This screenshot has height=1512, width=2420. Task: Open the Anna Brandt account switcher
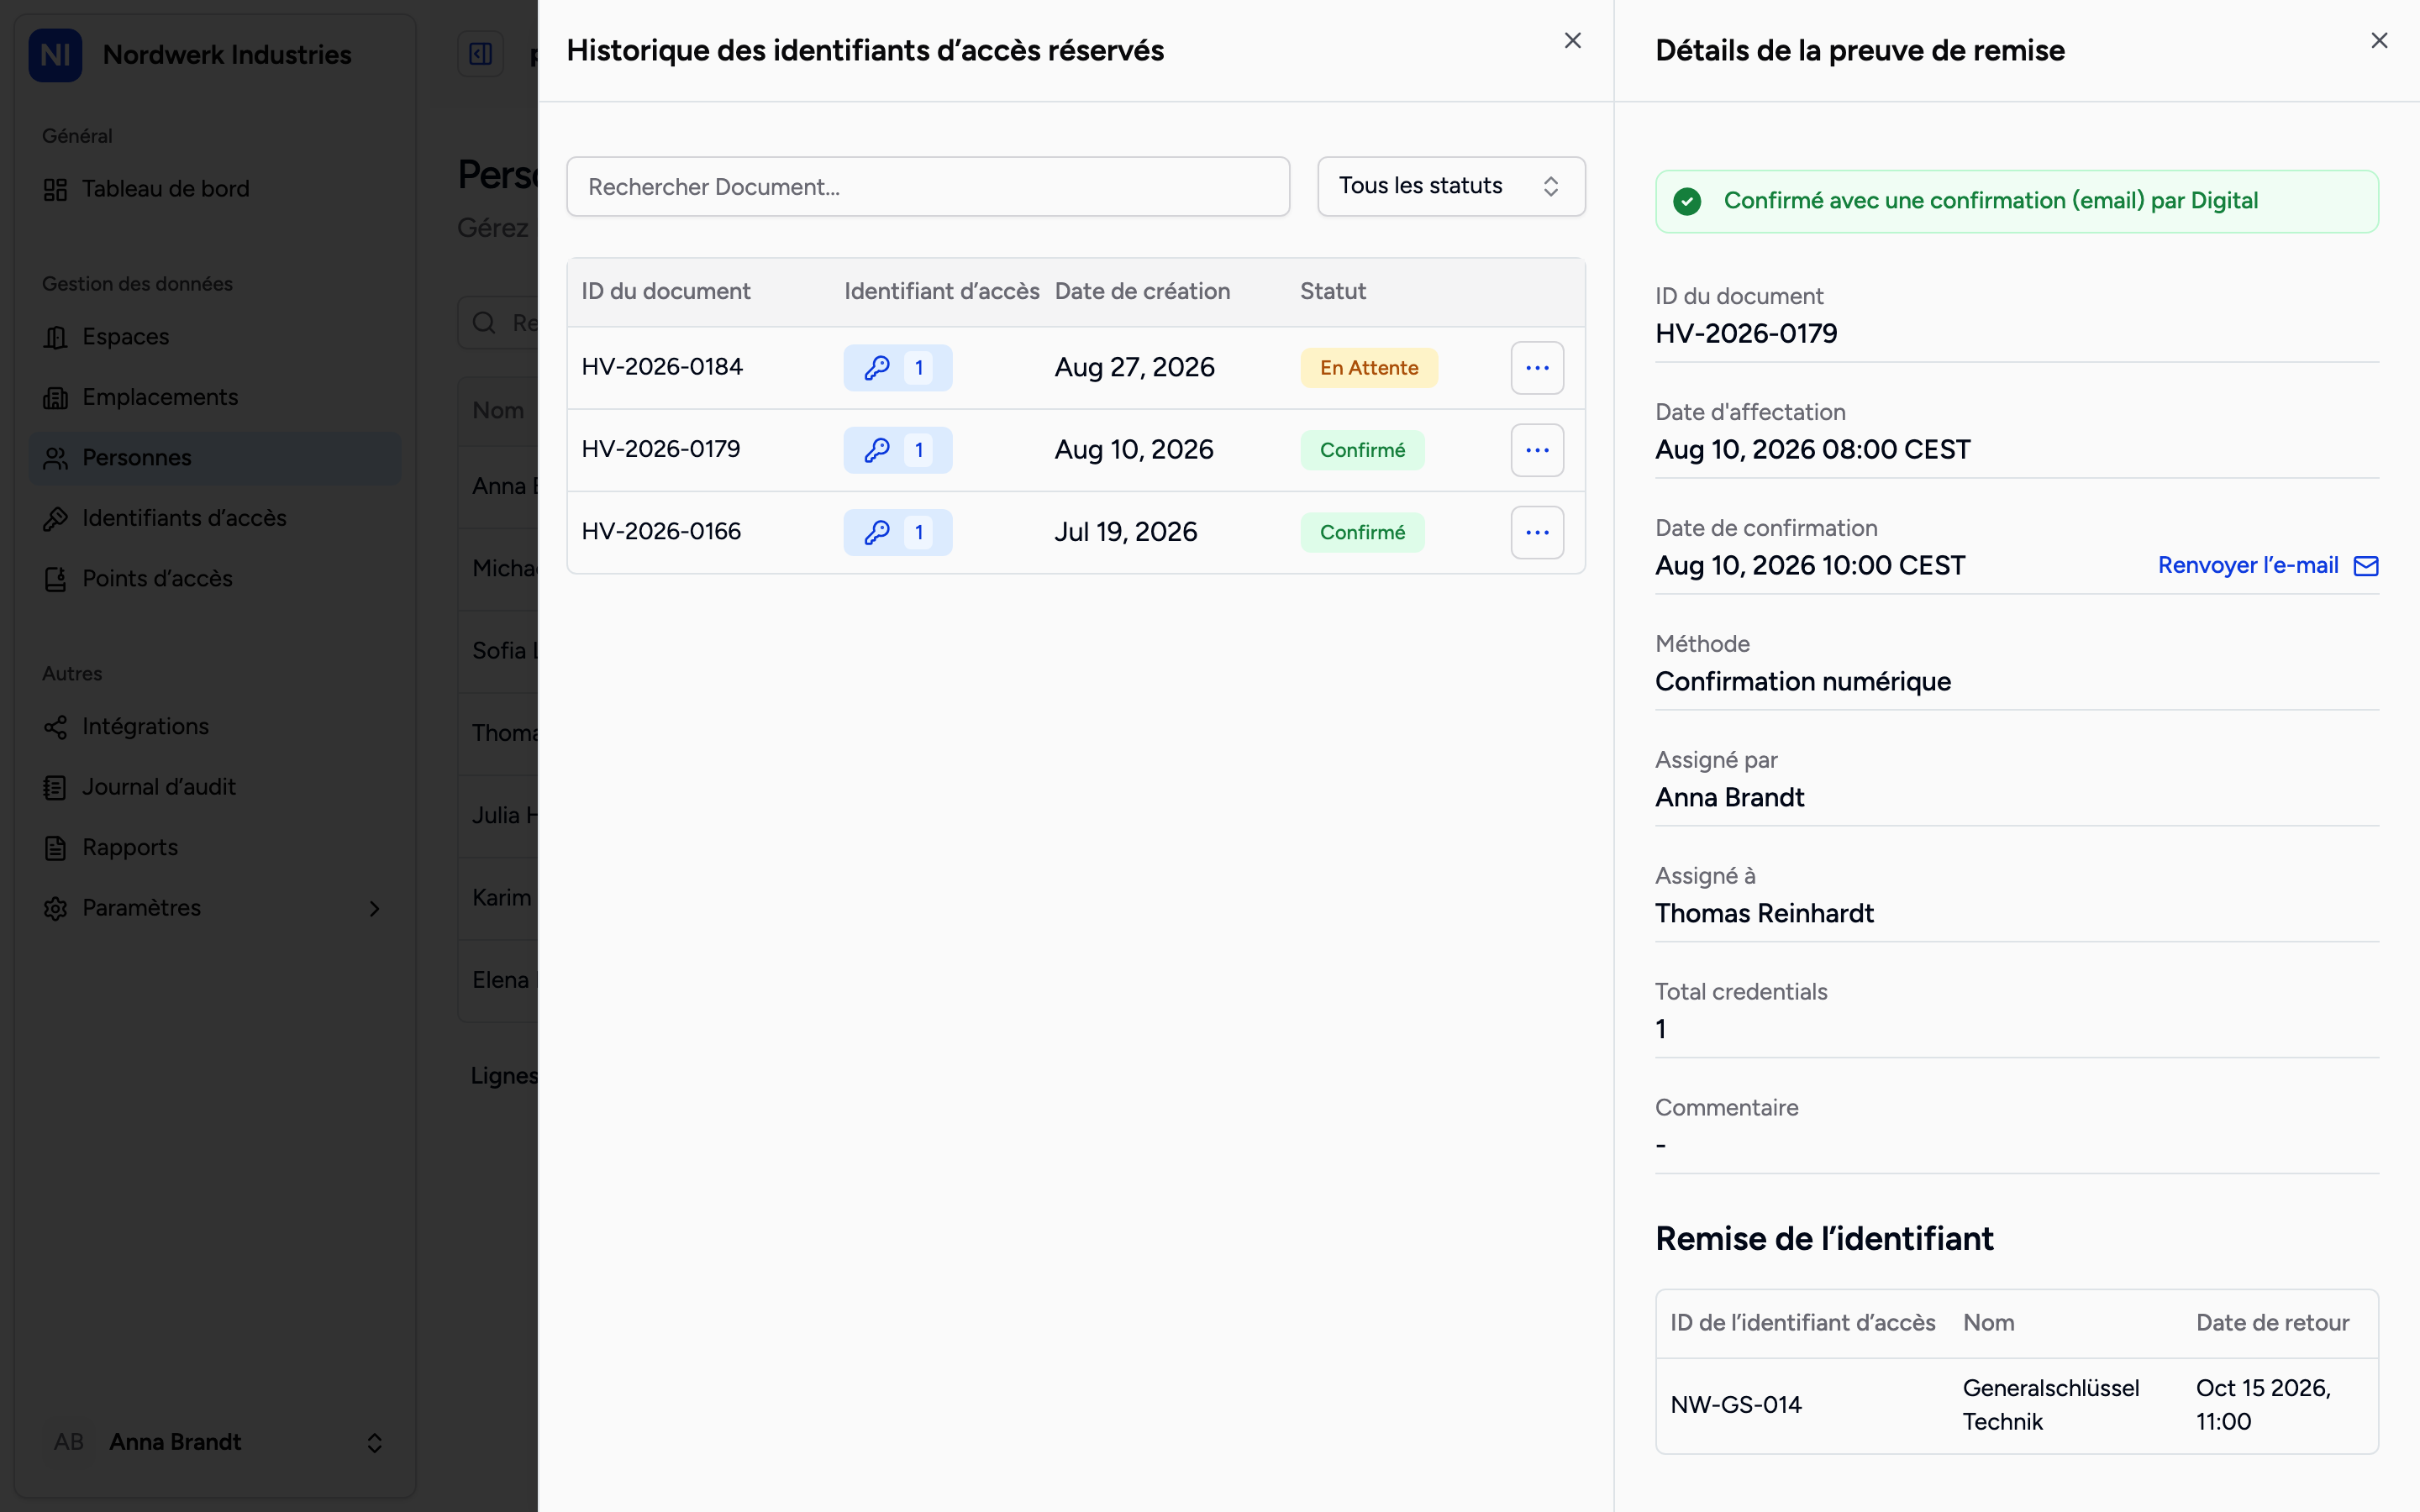click(x=215, y=1442)
